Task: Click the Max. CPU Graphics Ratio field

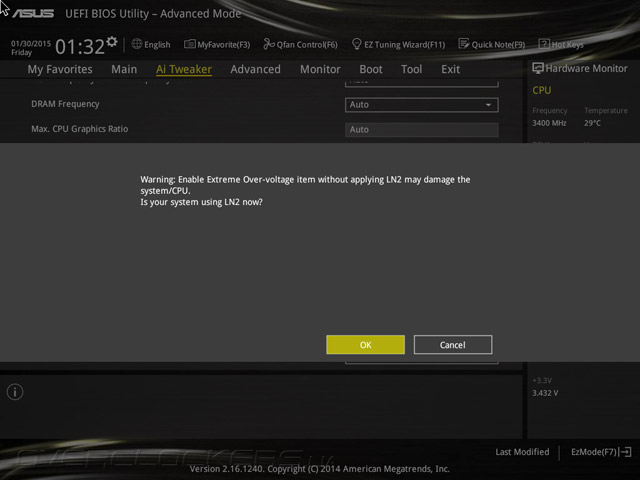Action: [422, 130]
